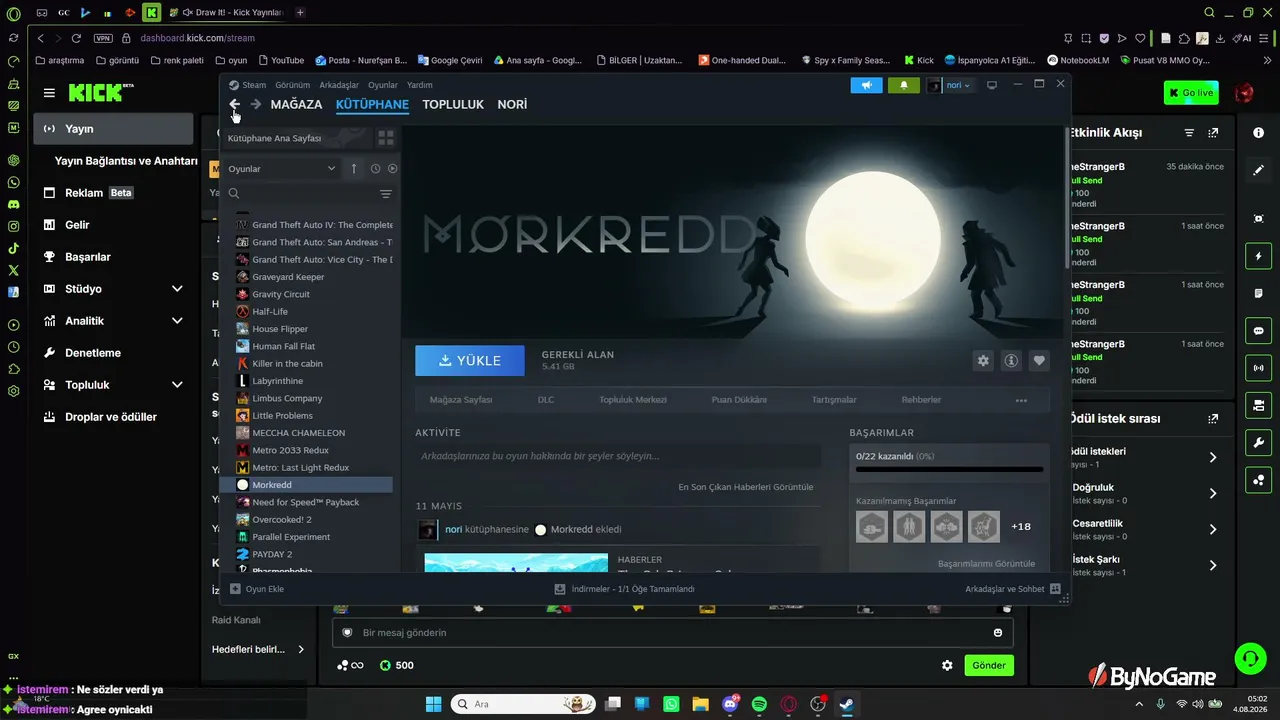Click Oyun Ekle at Steam's bottom left
This screenshot has width=1280, height=720.
[258, 589]
